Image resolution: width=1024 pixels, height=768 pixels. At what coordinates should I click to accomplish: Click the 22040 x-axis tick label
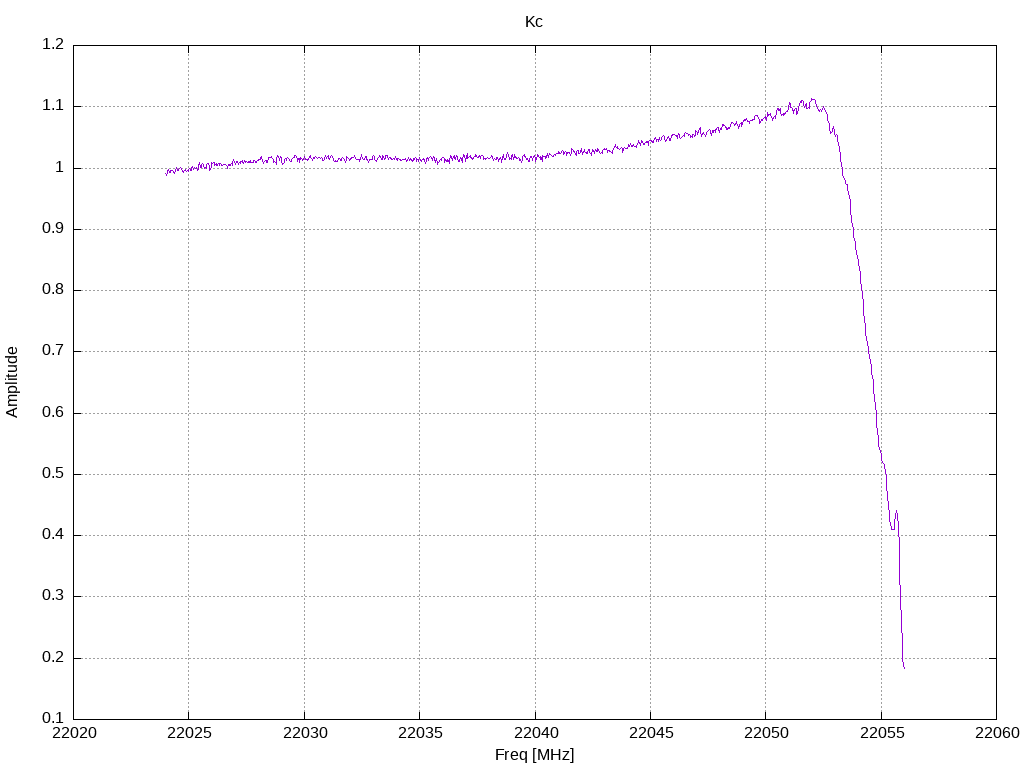tap(536, 733)
